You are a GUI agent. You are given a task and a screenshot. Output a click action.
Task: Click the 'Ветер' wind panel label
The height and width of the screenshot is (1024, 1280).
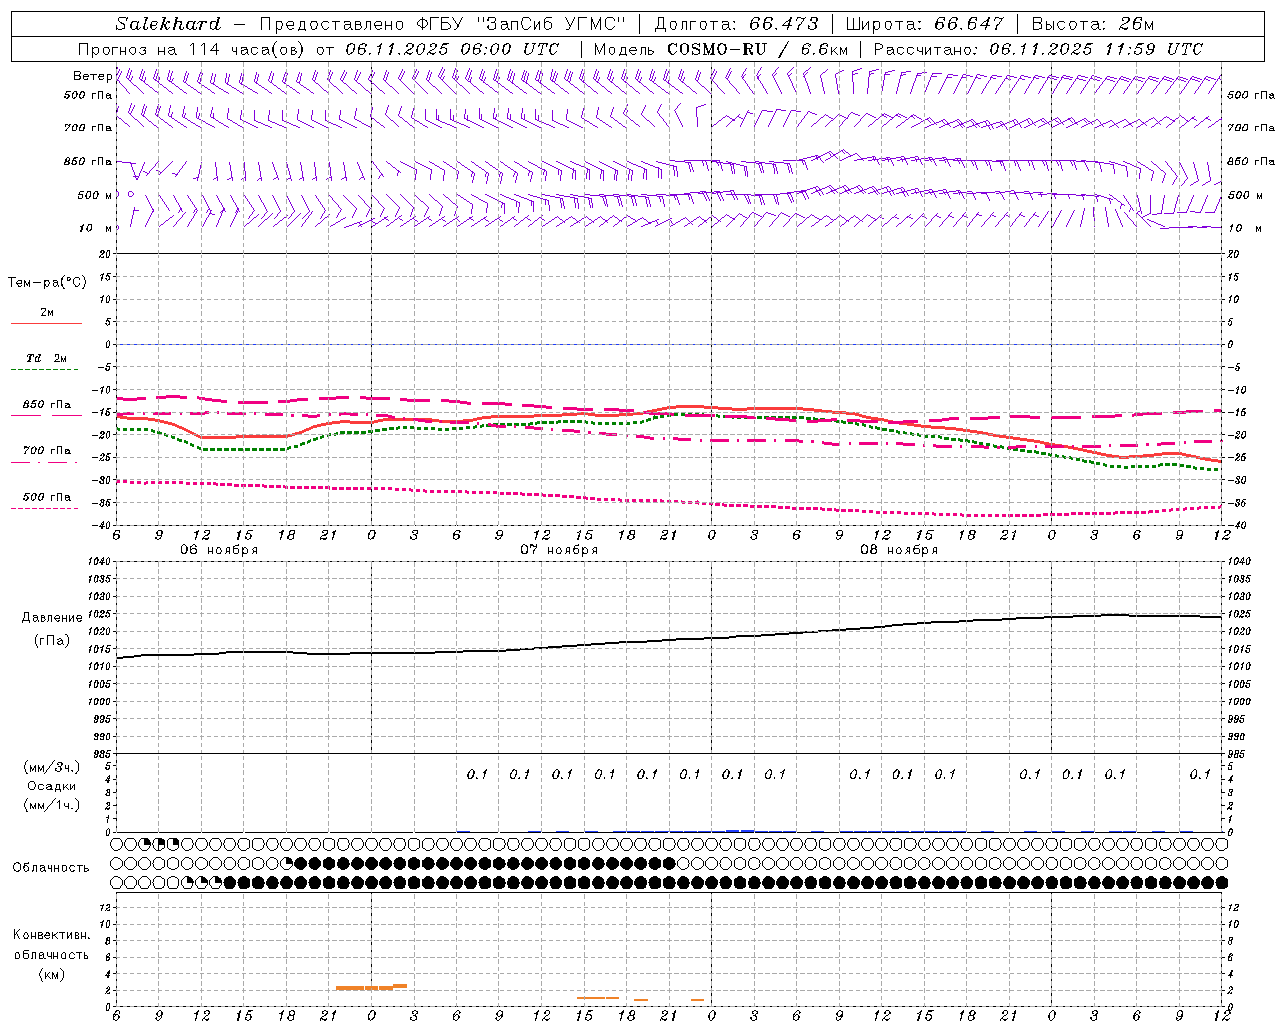pyautogui.click(x=92, y=76)
